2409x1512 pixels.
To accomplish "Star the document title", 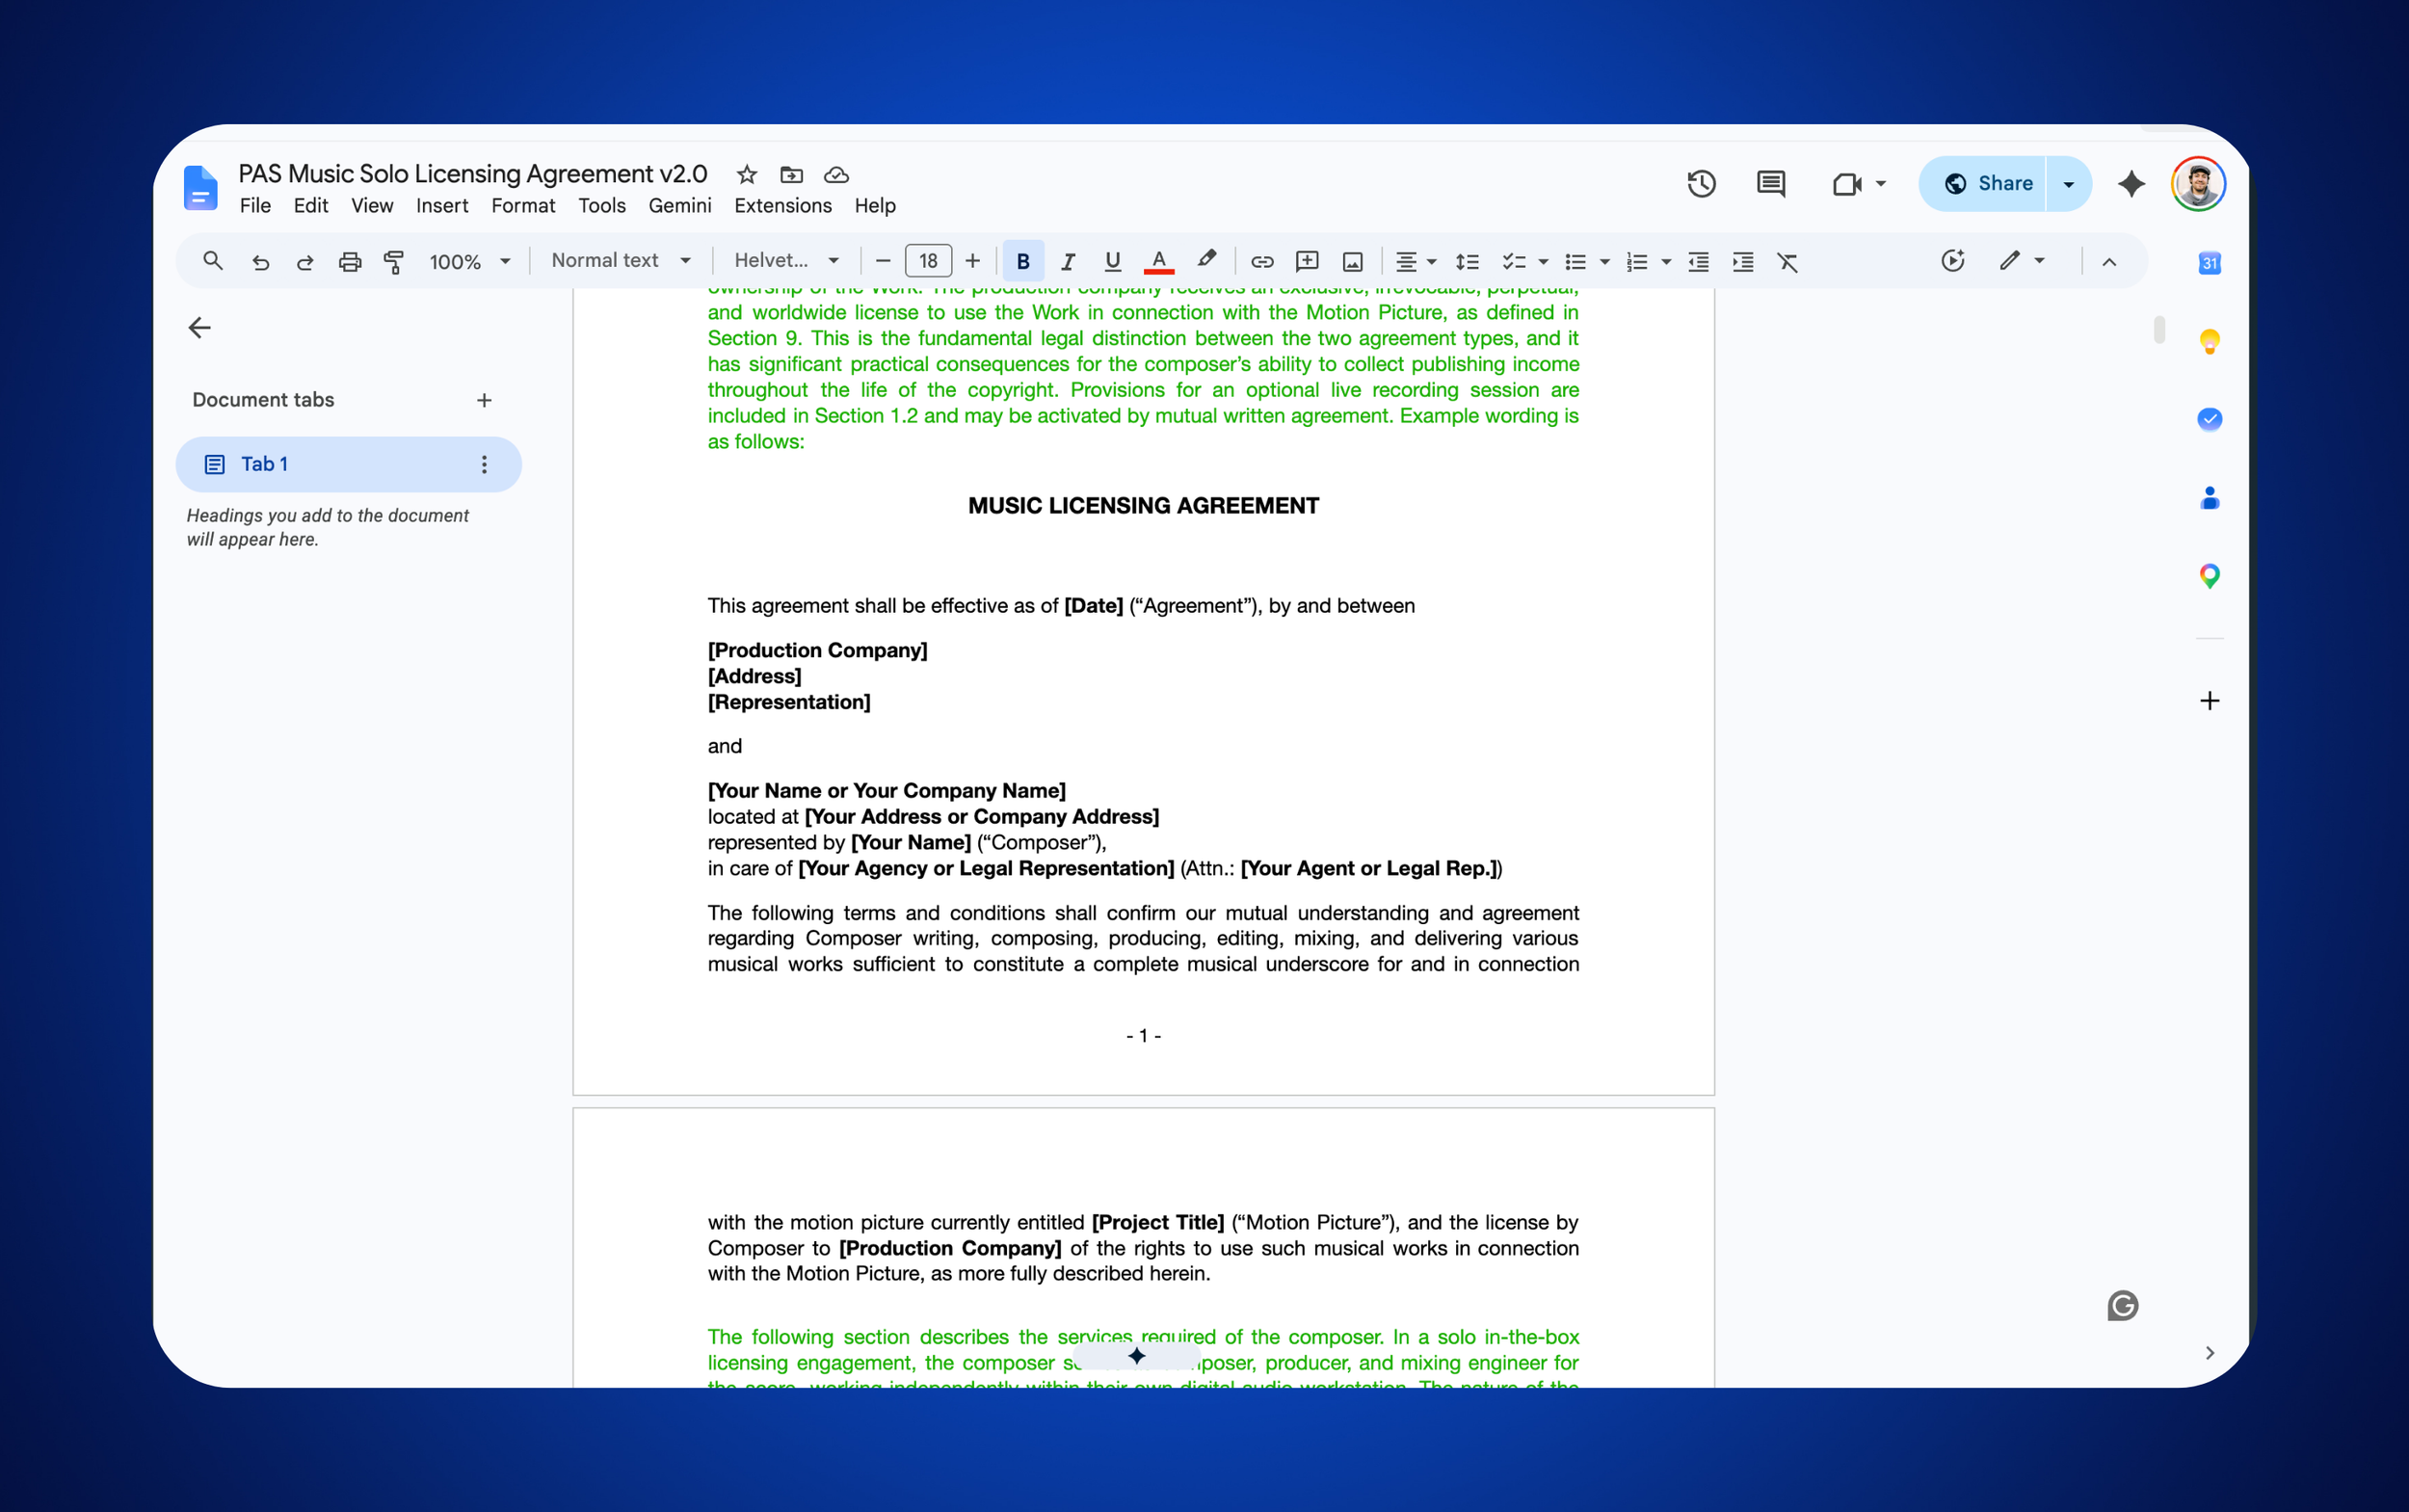I will tap(747, 175).
